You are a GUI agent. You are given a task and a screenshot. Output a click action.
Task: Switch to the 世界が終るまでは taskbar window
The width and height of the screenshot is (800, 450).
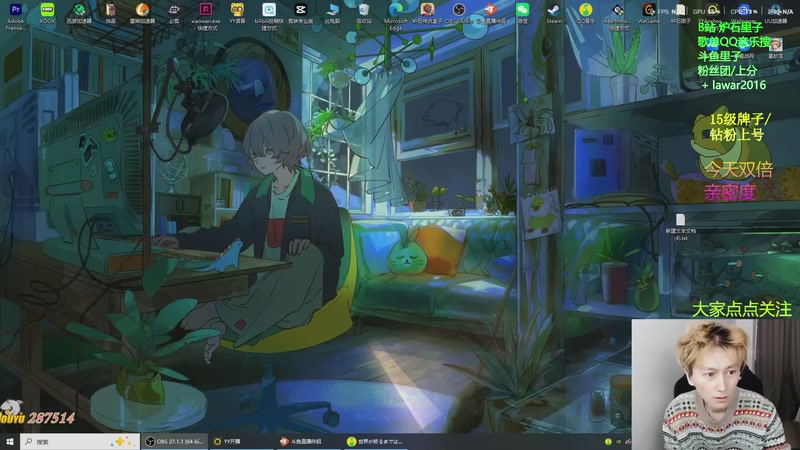click(375, 441)
